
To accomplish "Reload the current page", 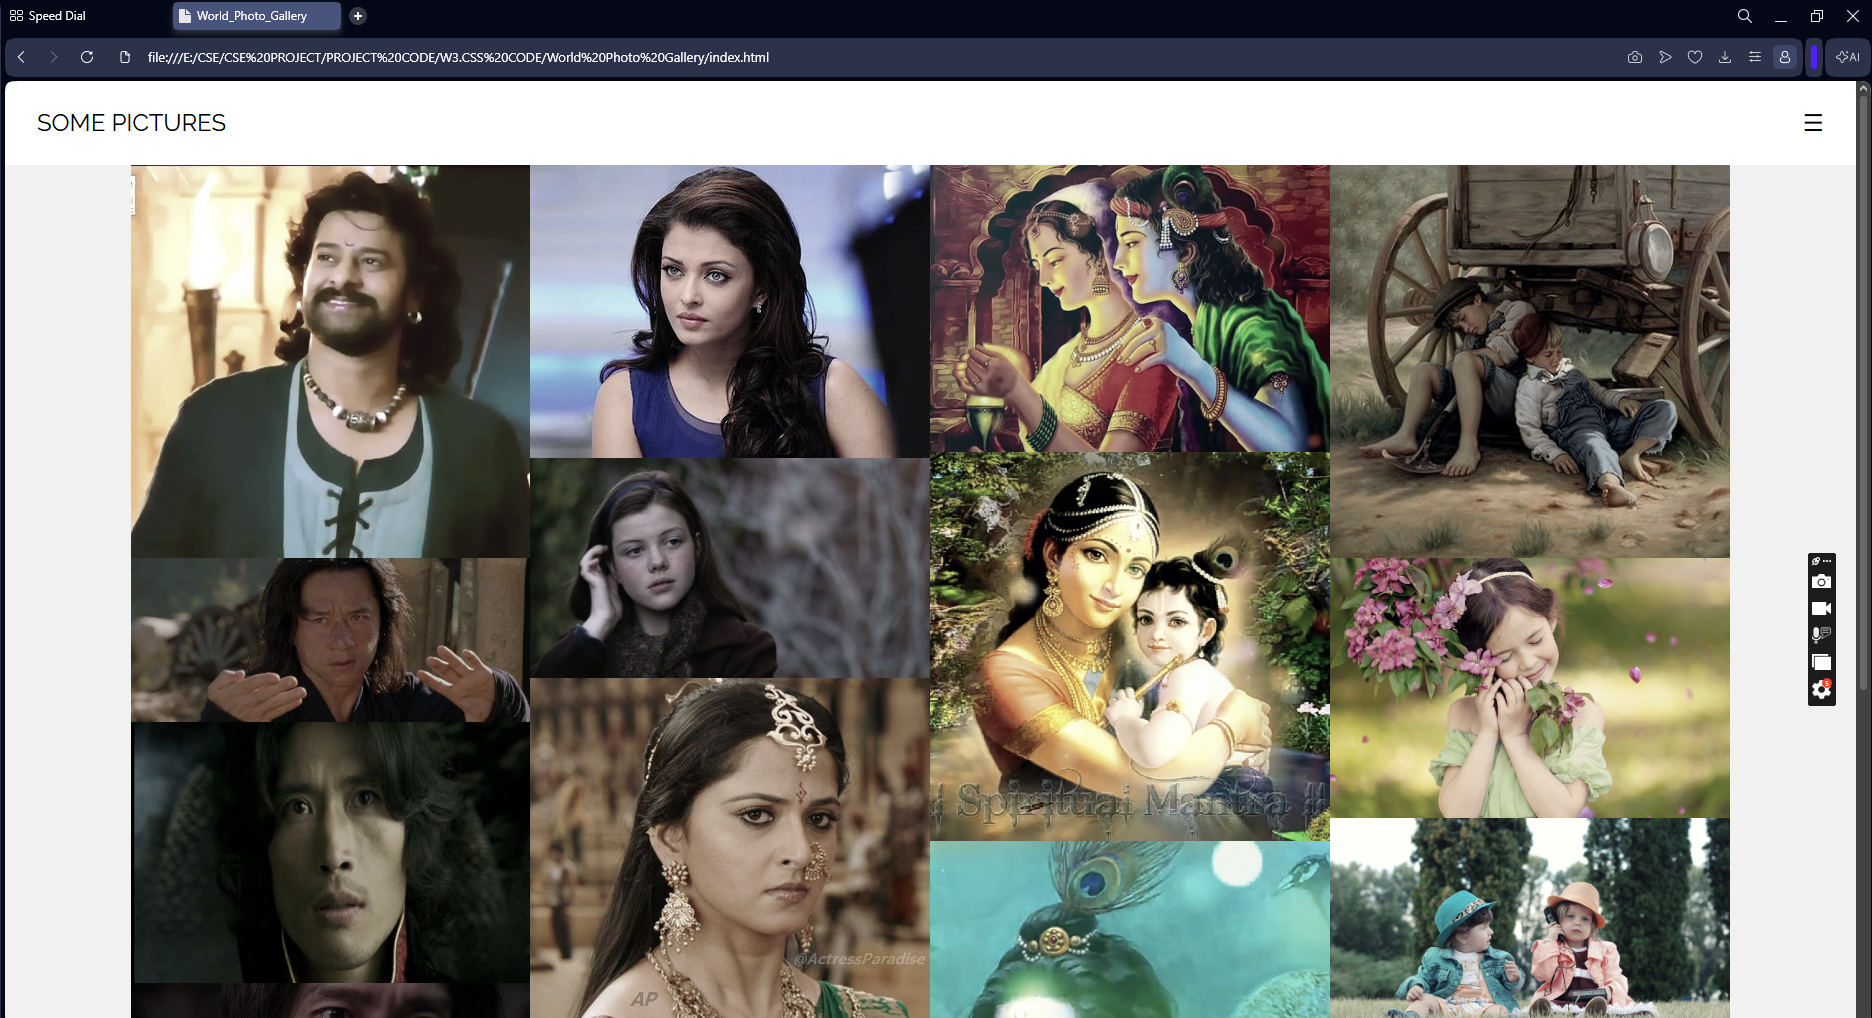I will pos(87,57).
